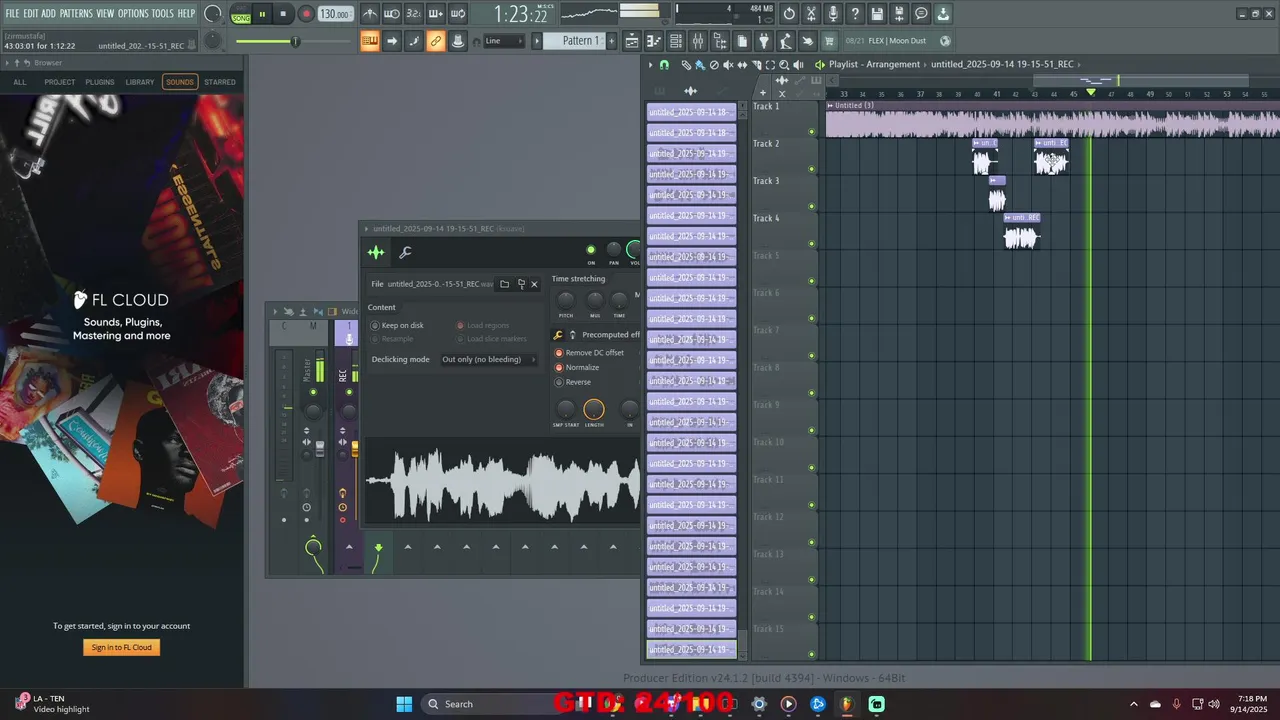Switch to the LIBRARY browser tab

[140, 82]
